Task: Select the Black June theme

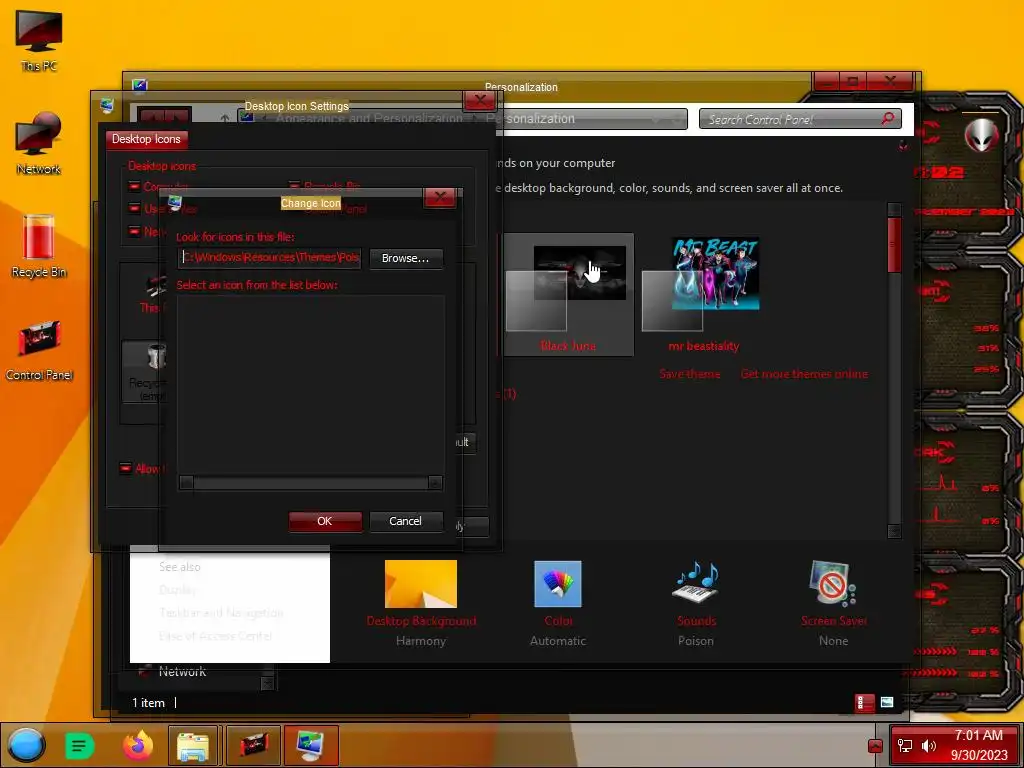Action: click(568, 295)
